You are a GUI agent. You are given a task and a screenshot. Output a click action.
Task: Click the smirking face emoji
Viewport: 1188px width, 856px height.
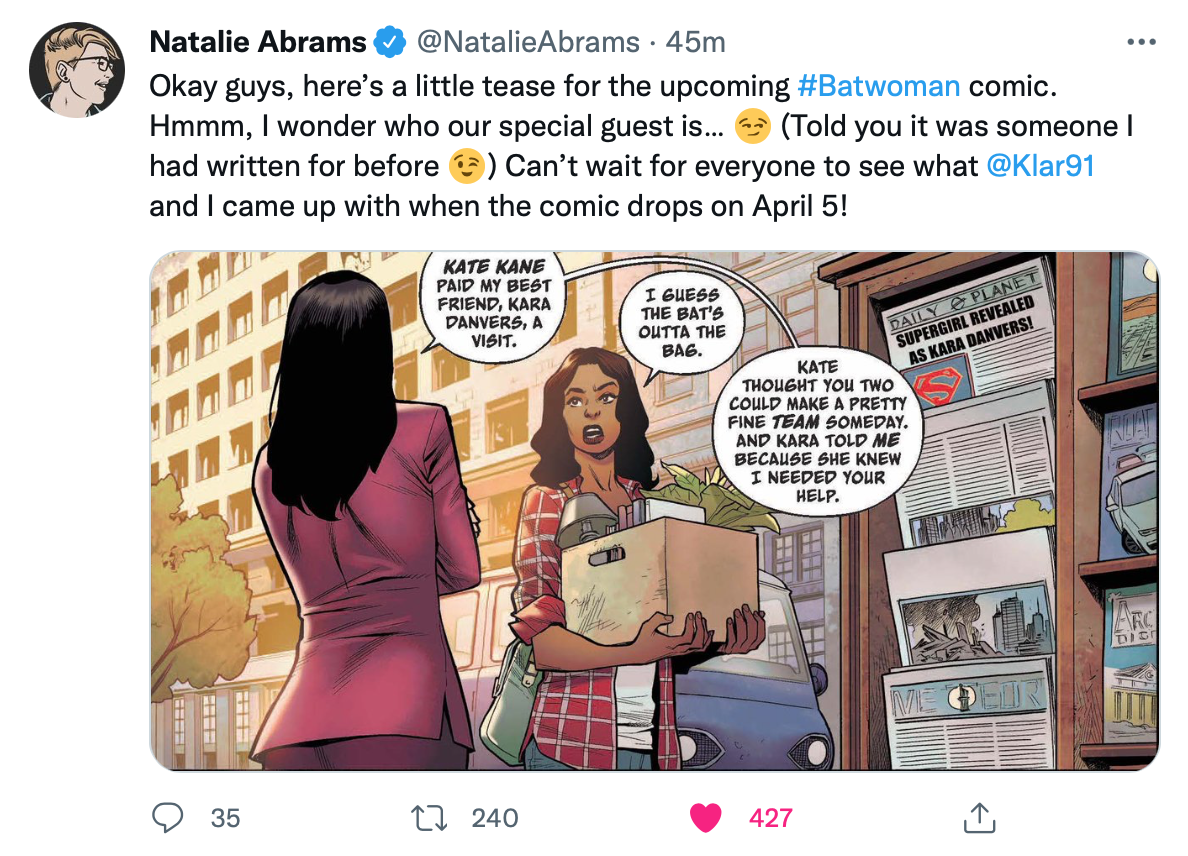click(x=752, y=126)
